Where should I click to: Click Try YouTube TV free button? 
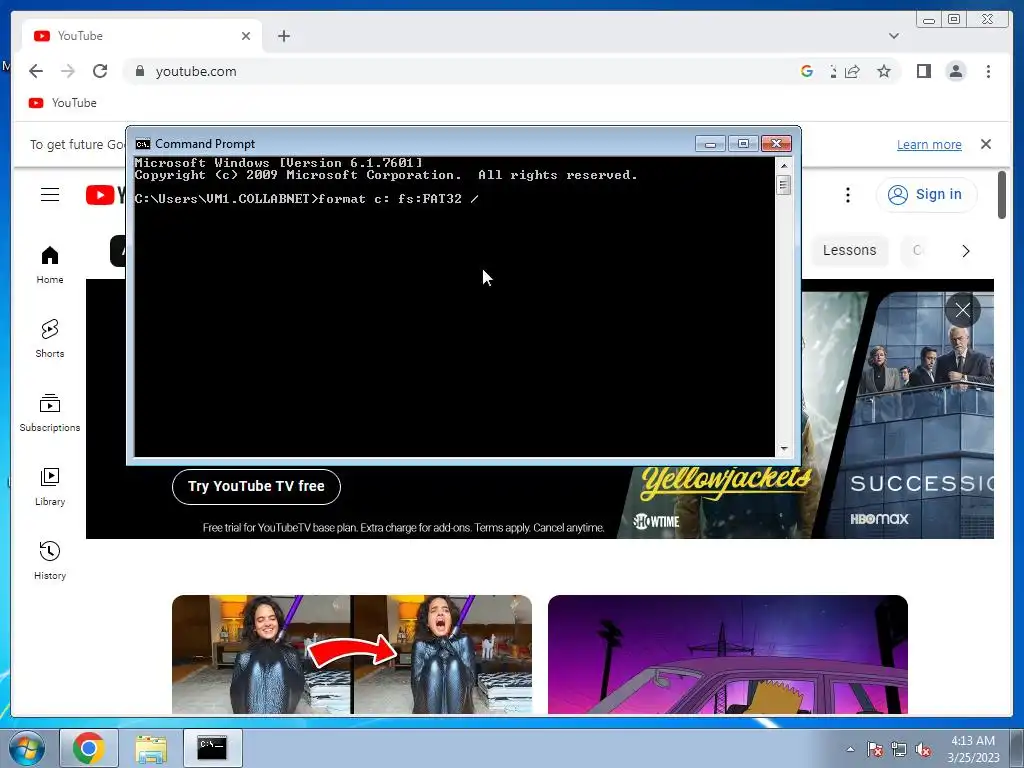[257, 487]
